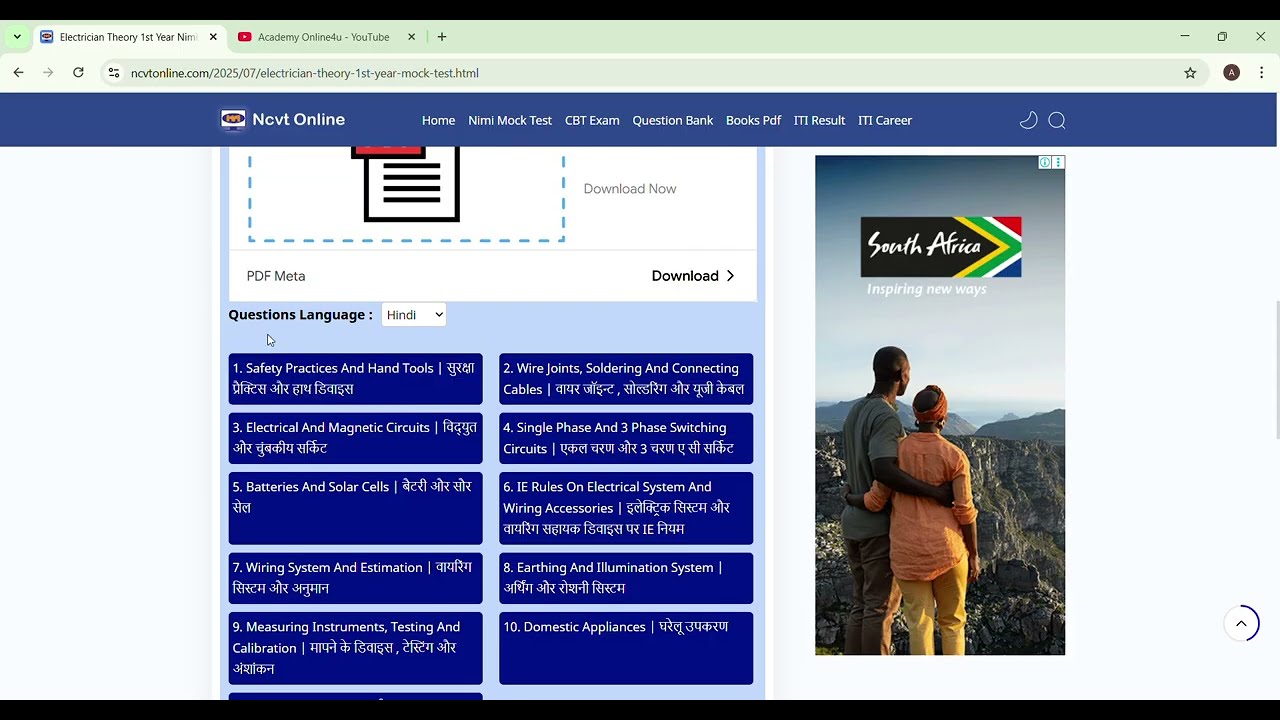The image size is (1280, 720).
Task: Open Batteries And Solar Cells test
Action: (x=355, y=508)
